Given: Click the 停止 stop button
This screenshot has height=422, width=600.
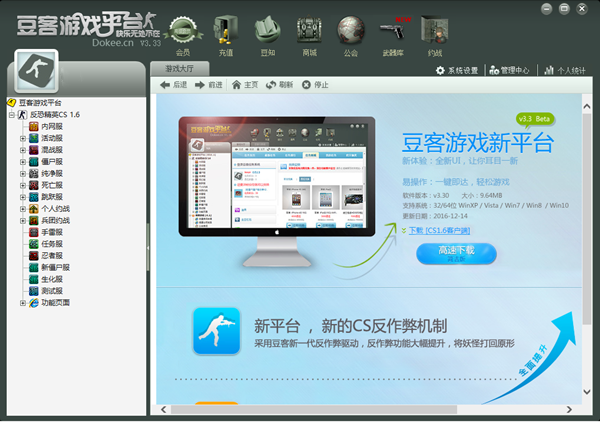Looking at the screenshot, I should (x=315, y=85).
